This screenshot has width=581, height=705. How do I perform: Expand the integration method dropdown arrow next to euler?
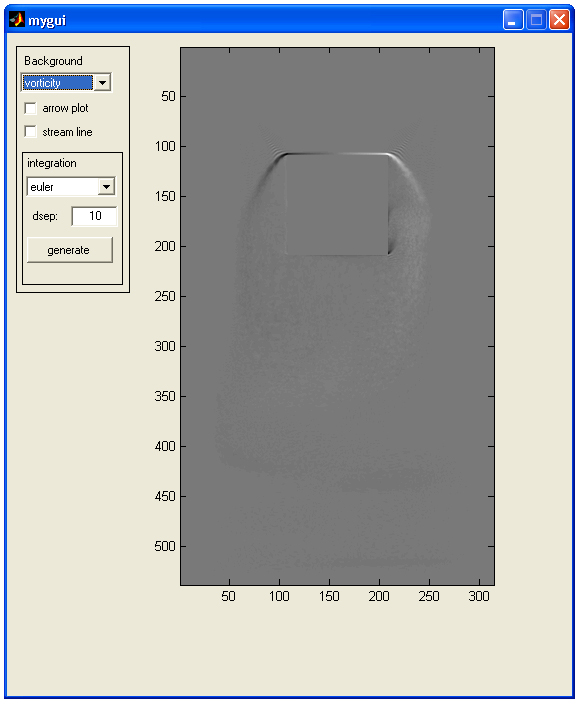[x=107, y=187]
